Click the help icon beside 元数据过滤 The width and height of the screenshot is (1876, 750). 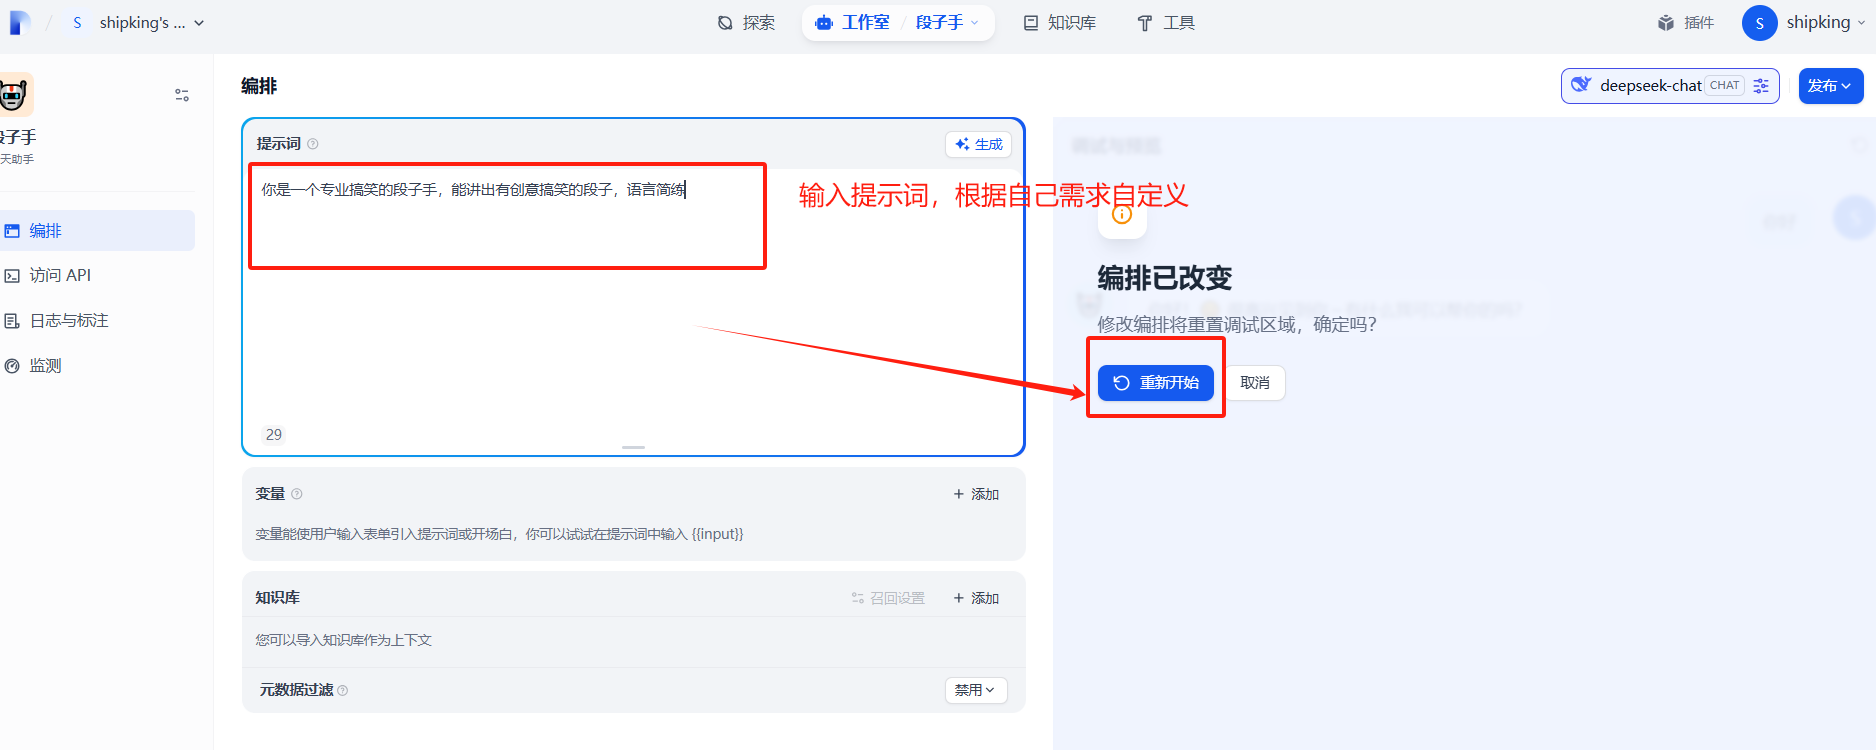343,691
